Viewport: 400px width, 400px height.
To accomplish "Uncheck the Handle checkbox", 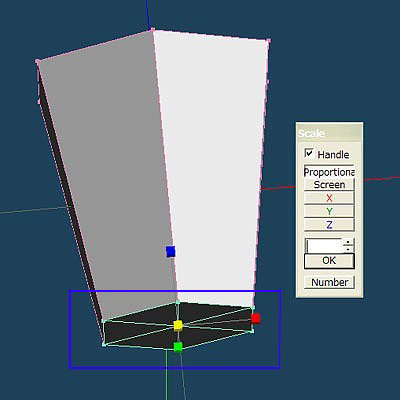I will coord(309,153).
